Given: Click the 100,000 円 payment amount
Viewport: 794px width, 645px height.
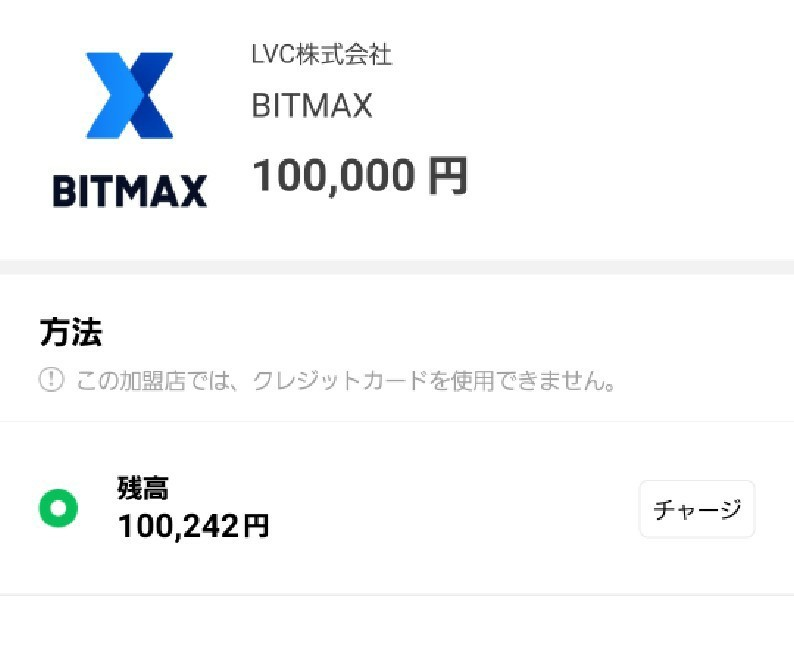Looking at the screenshot, I should 360,176.
